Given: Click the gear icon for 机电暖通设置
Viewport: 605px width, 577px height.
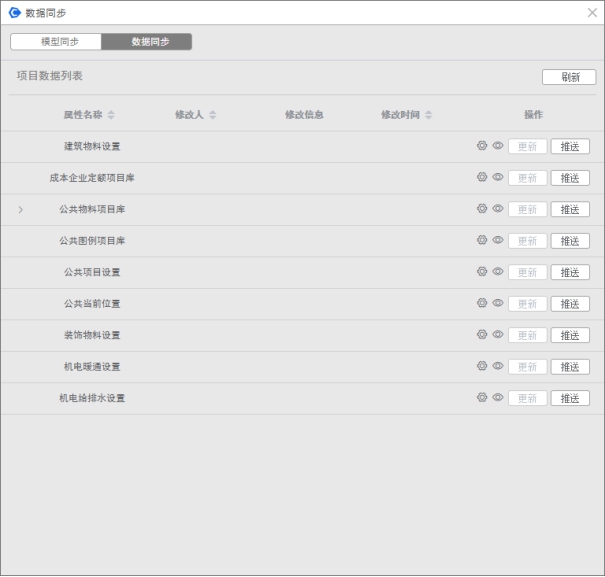Looking at the screenshot, I should click(x=481, y=366).
